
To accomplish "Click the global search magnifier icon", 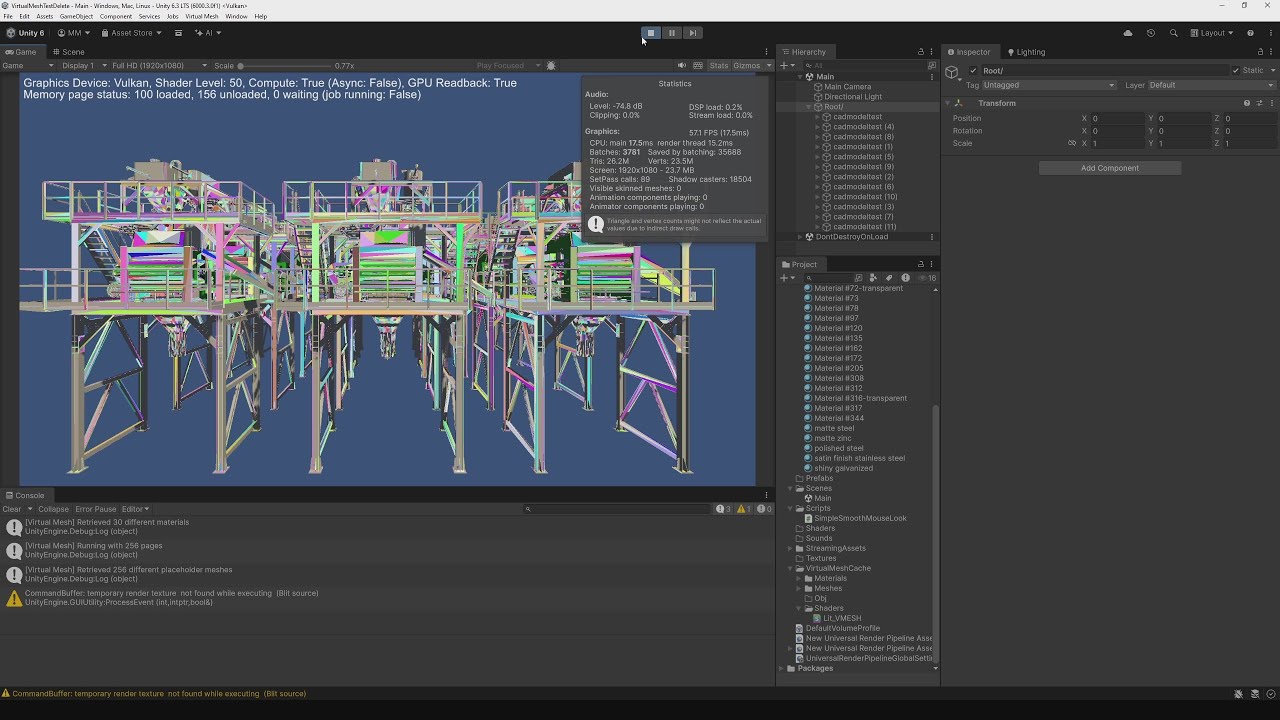I will coord(1174,33).
